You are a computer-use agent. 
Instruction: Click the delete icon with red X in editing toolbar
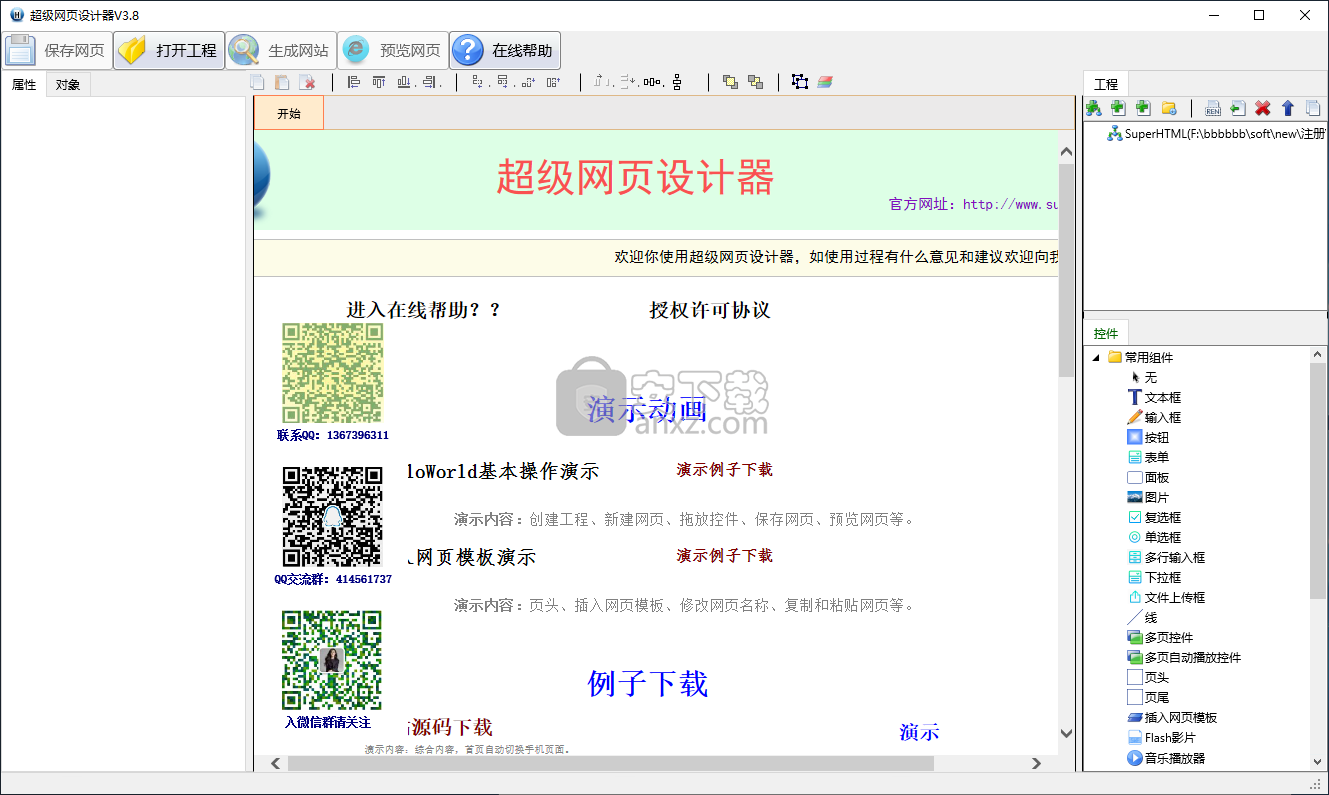(308, 82)
